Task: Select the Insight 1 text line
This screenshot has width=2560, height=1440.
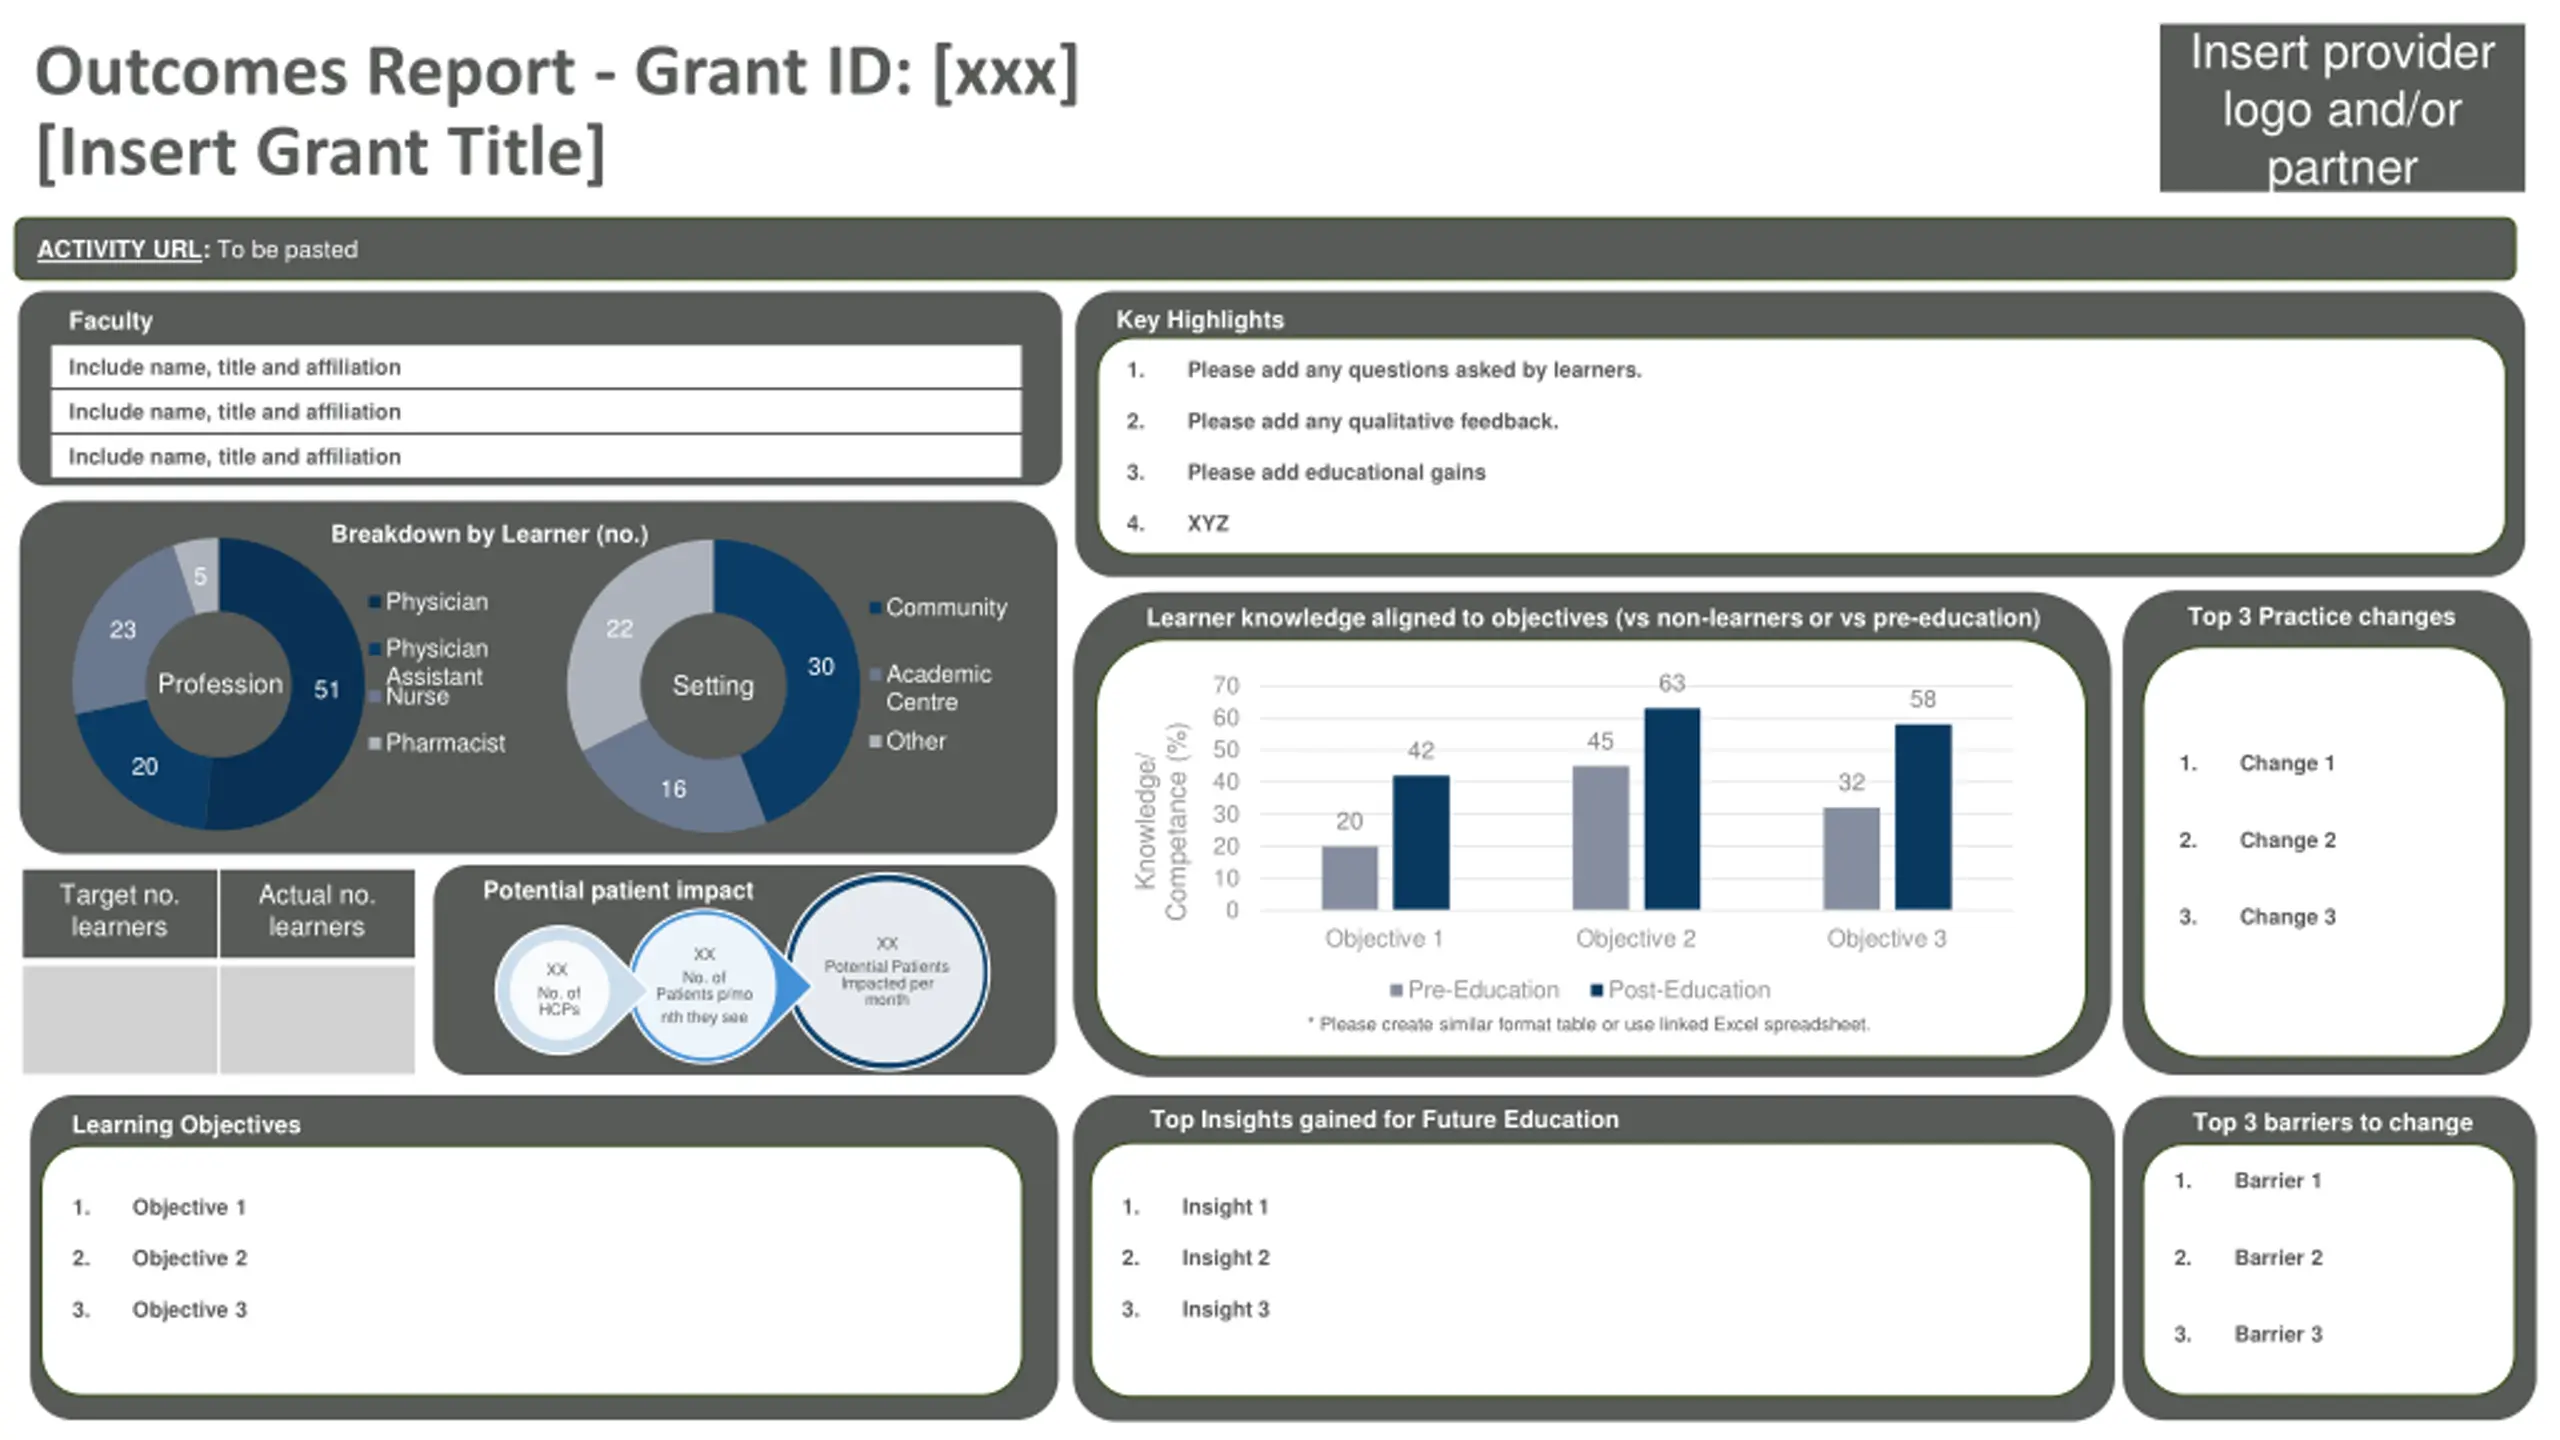Action: coord(1224,1207)
